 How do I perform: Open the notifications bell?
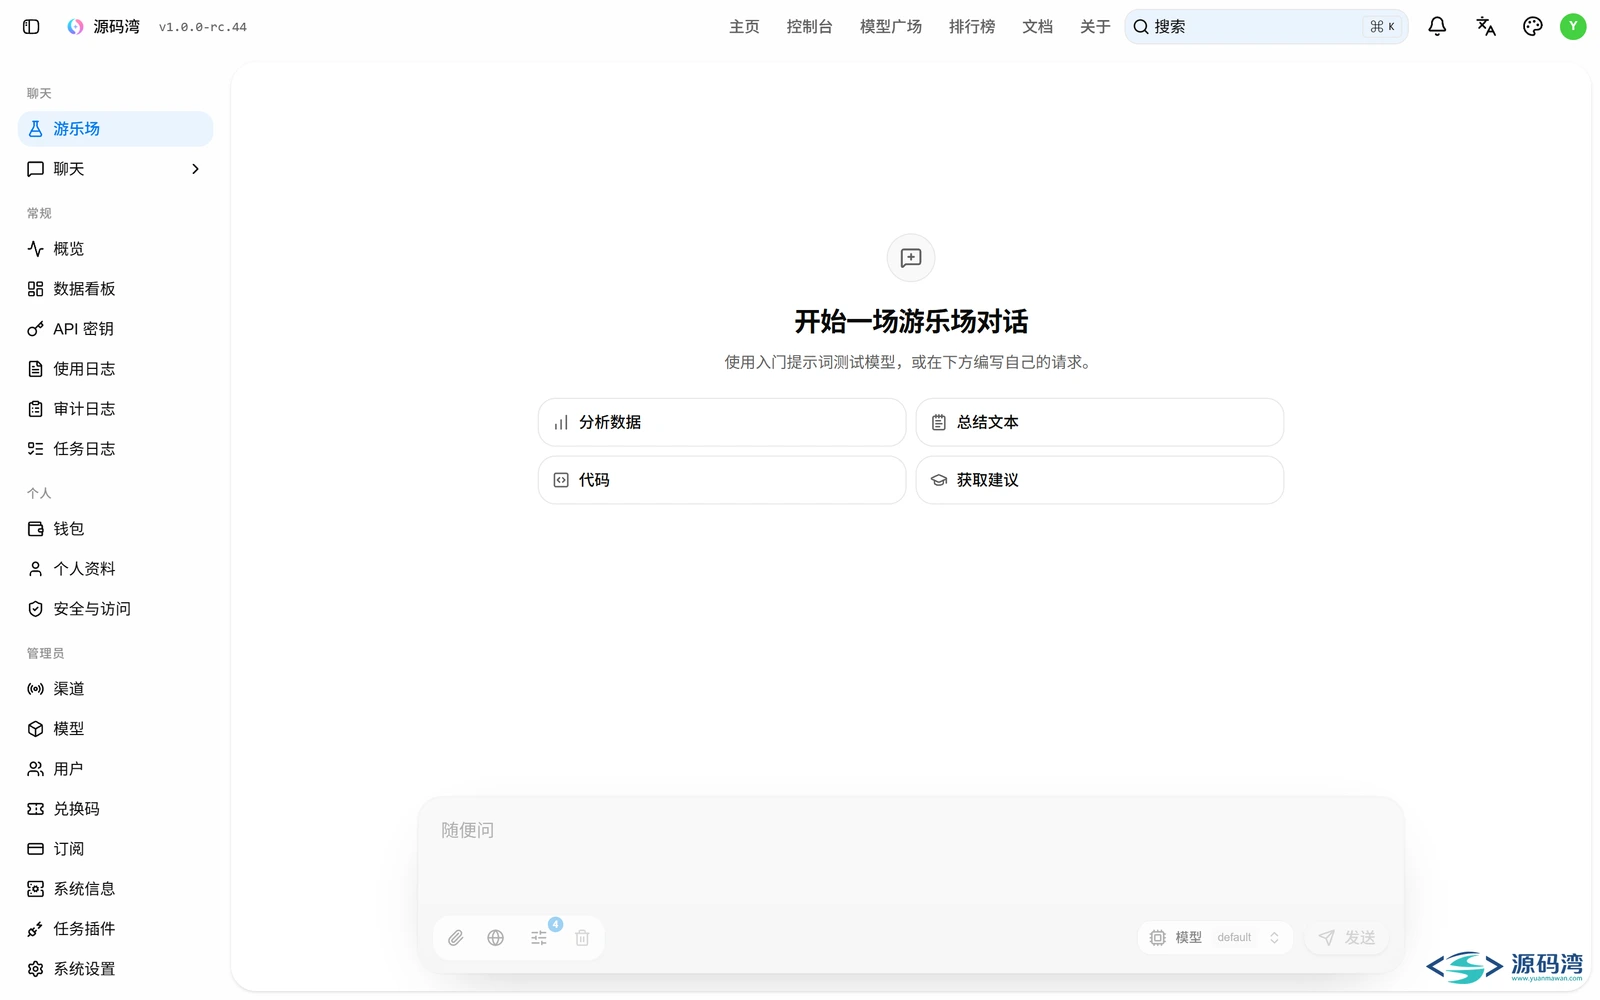coord(1437,27)
